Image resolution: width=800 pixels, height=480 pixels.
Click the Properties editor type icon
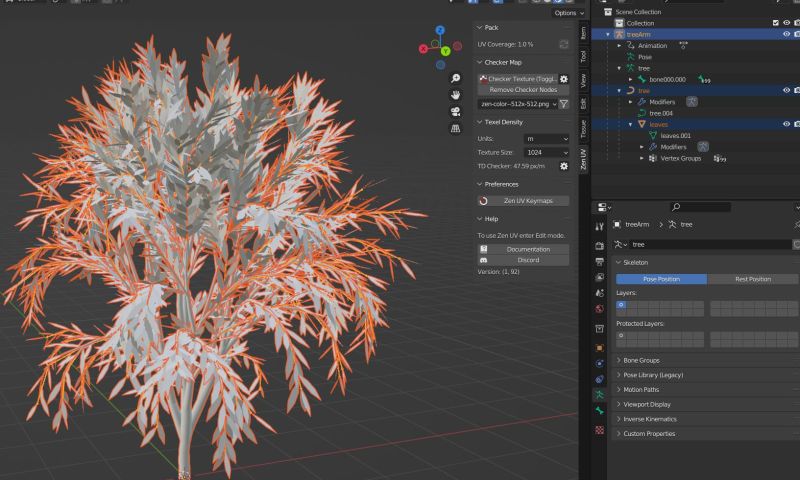point(605,207)
